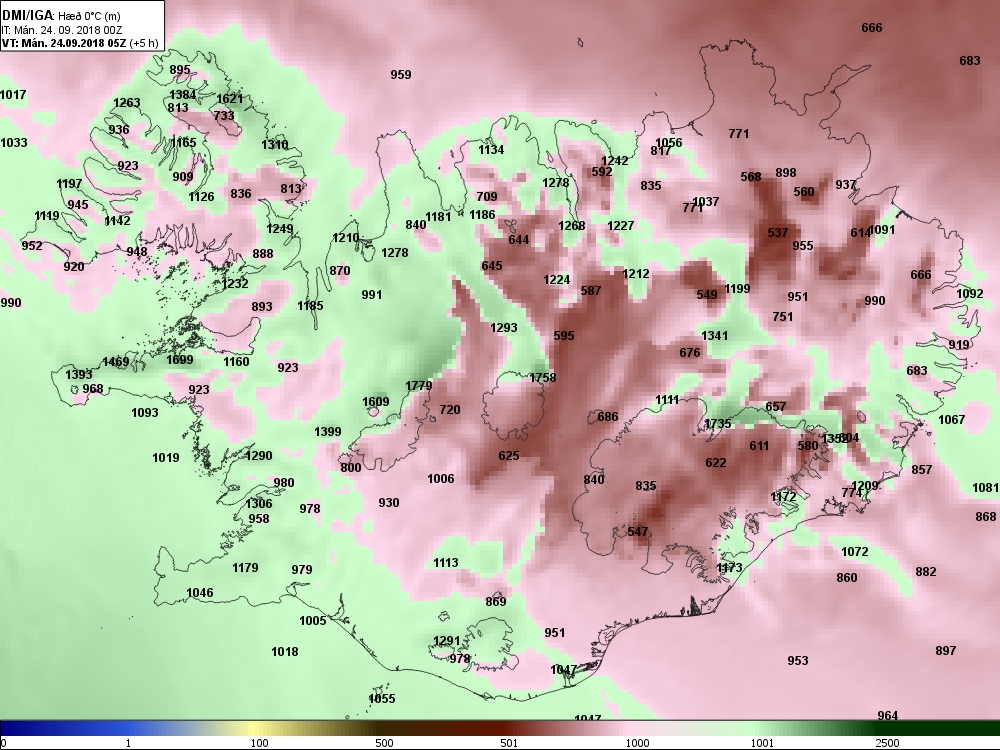Image resolution: width=1000 pixels, height=750 pixels.
Task: Select the map value 625
Action: point(508,456)
